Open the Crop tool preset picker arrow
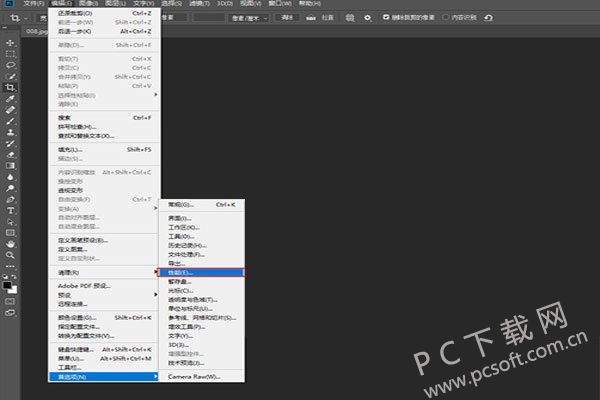This screenshot has height=400, width=600. (26, 18)
